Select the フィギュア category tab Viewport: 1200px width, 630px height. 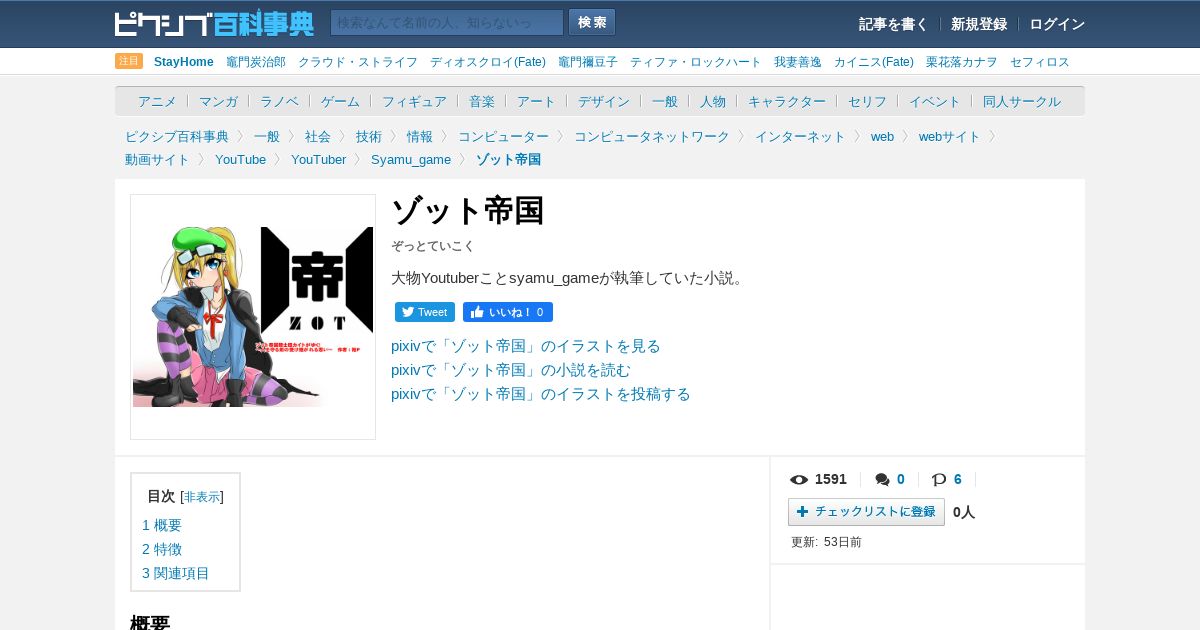(x=414, y=101)
